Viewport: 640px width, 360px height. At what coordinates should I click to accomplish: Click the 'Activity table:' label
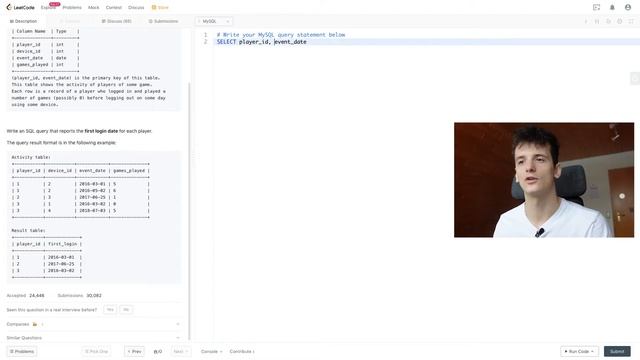click(x=31, y=157)
